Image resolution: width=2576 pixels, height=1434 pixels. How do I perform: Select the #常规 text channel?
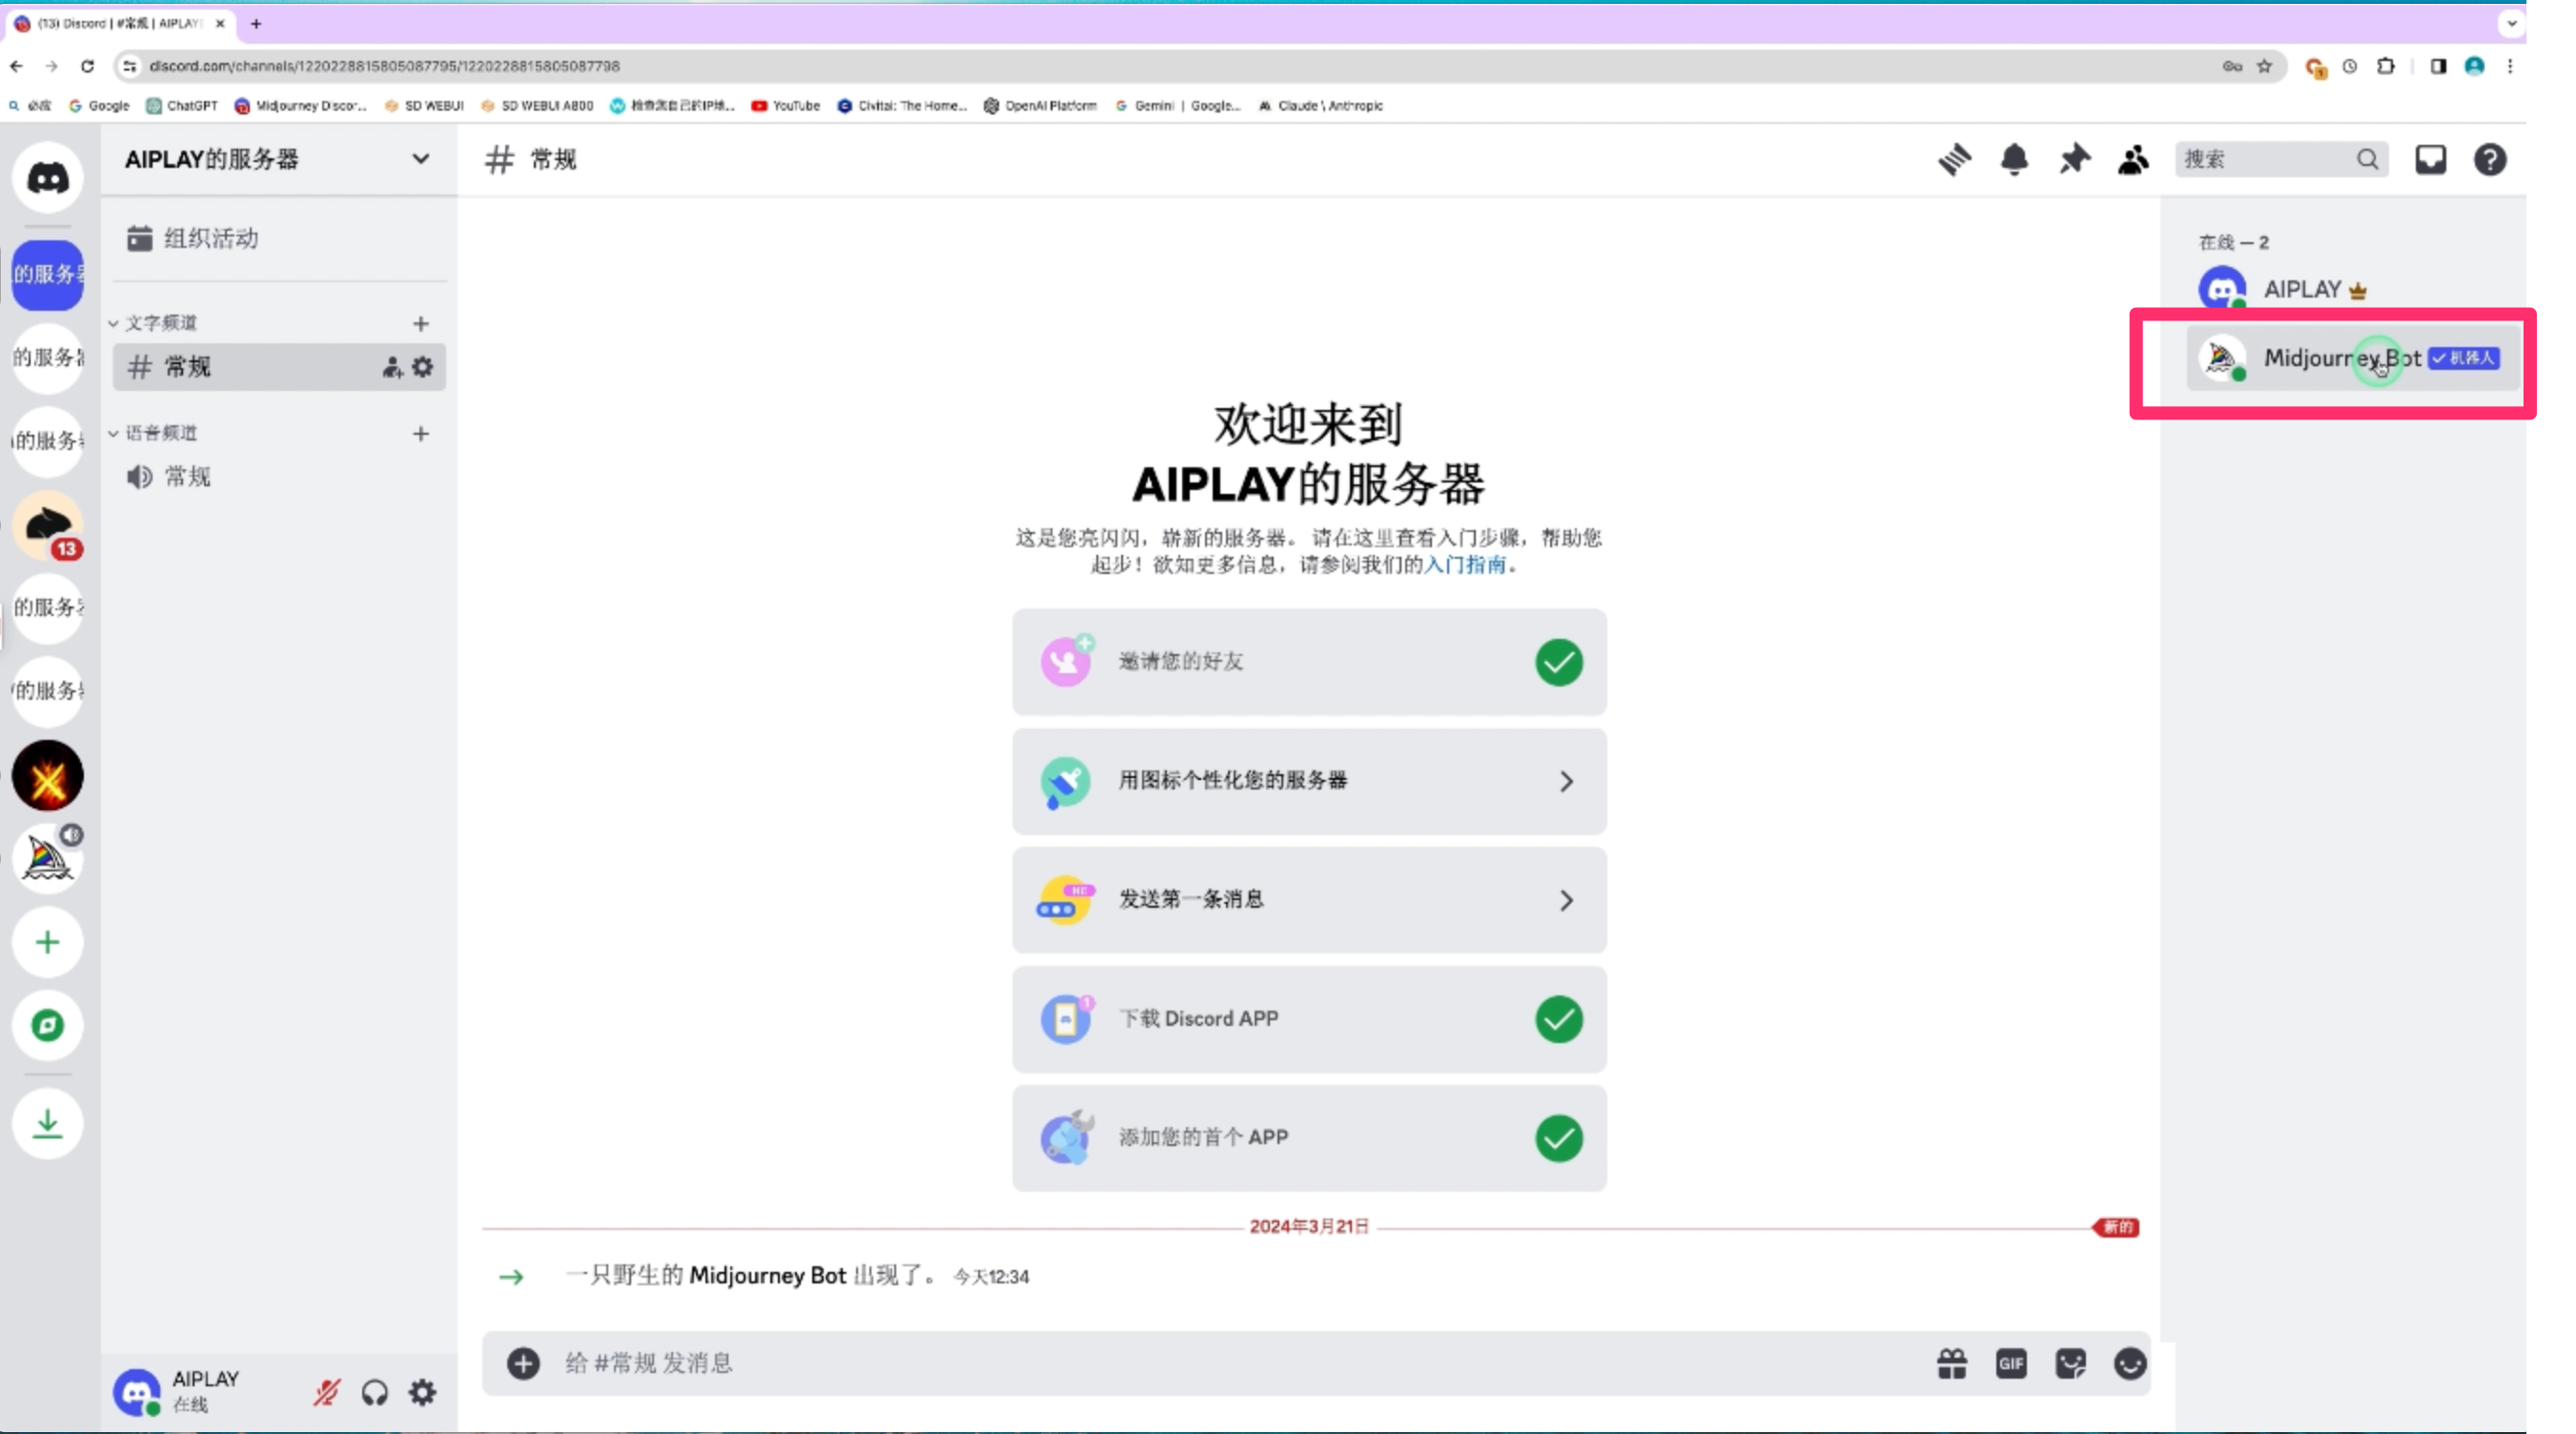[278, 367]
